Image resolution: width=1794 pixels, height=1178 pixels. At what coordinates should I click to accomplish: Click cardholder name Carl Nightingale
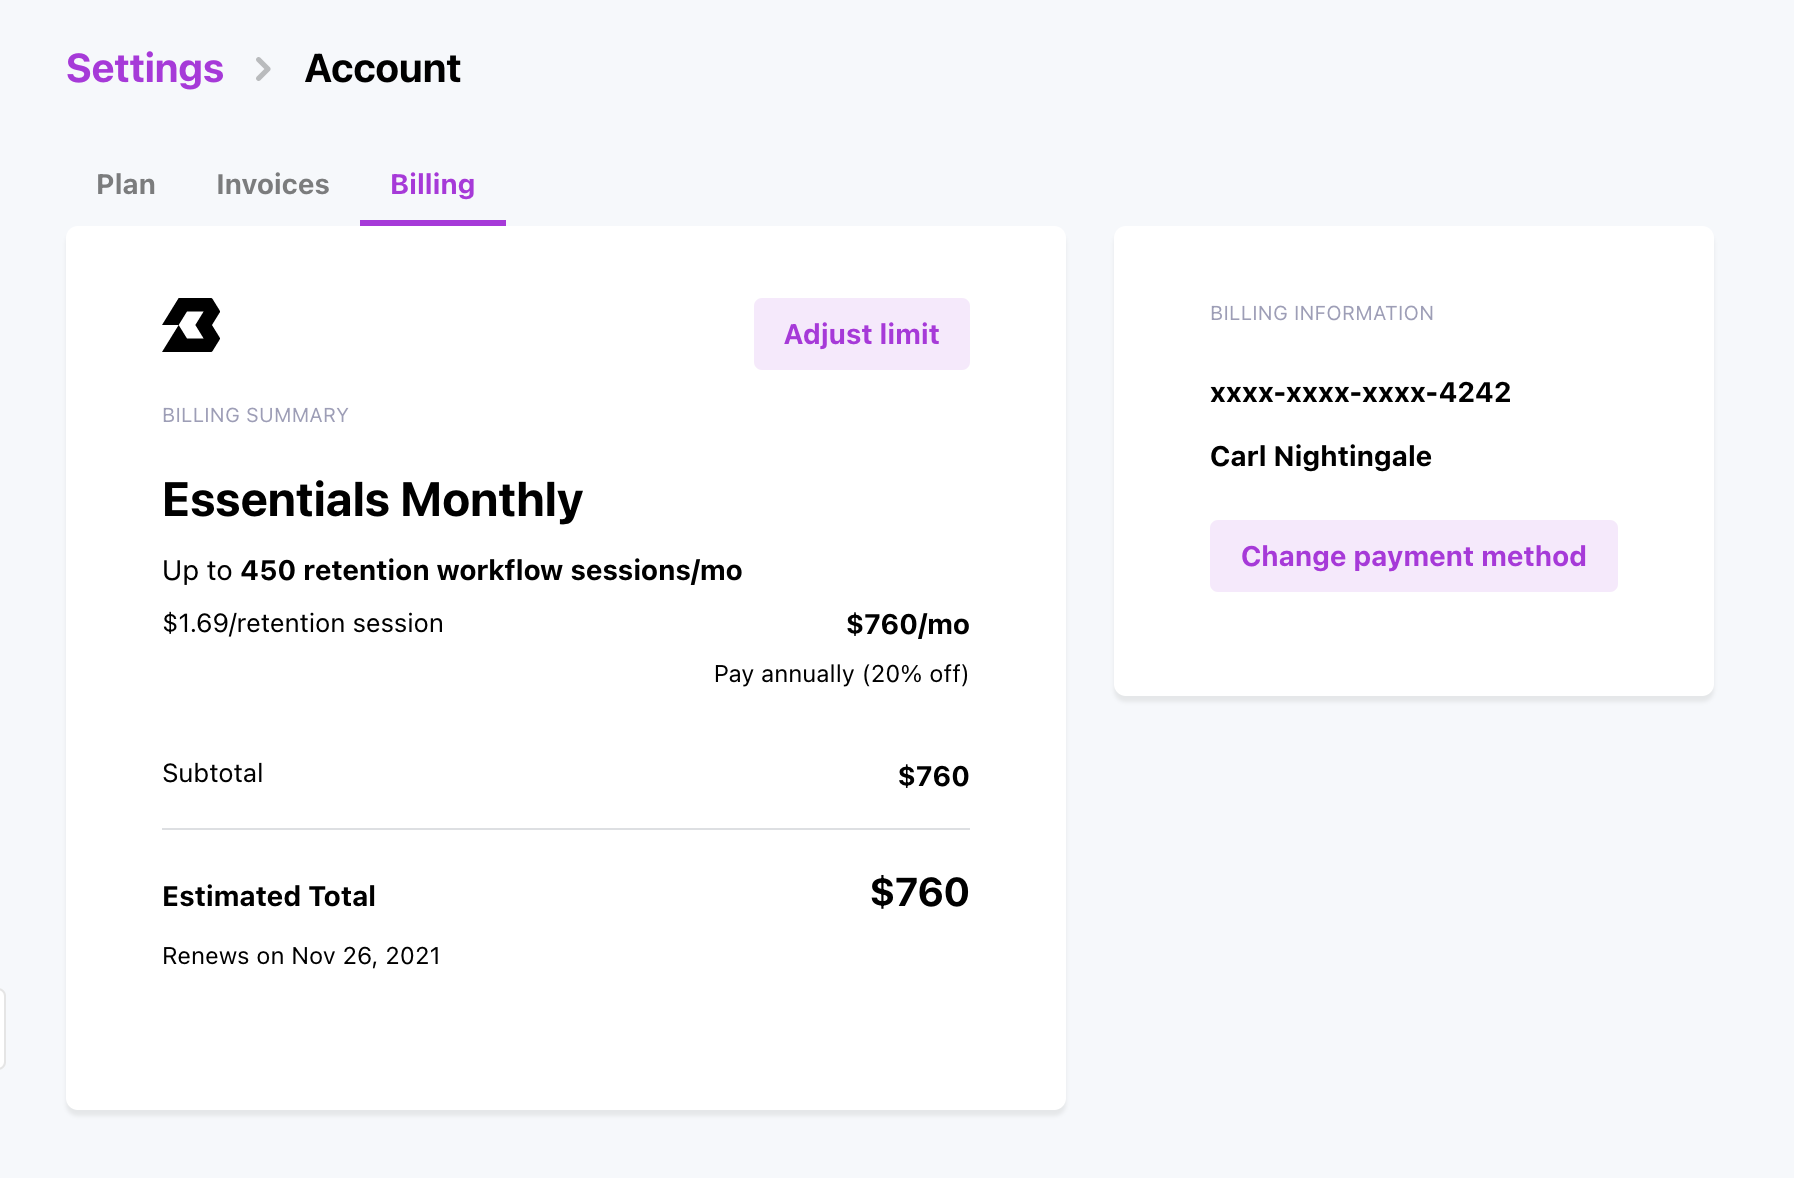pyautogui.click(x=1320, y=456)
